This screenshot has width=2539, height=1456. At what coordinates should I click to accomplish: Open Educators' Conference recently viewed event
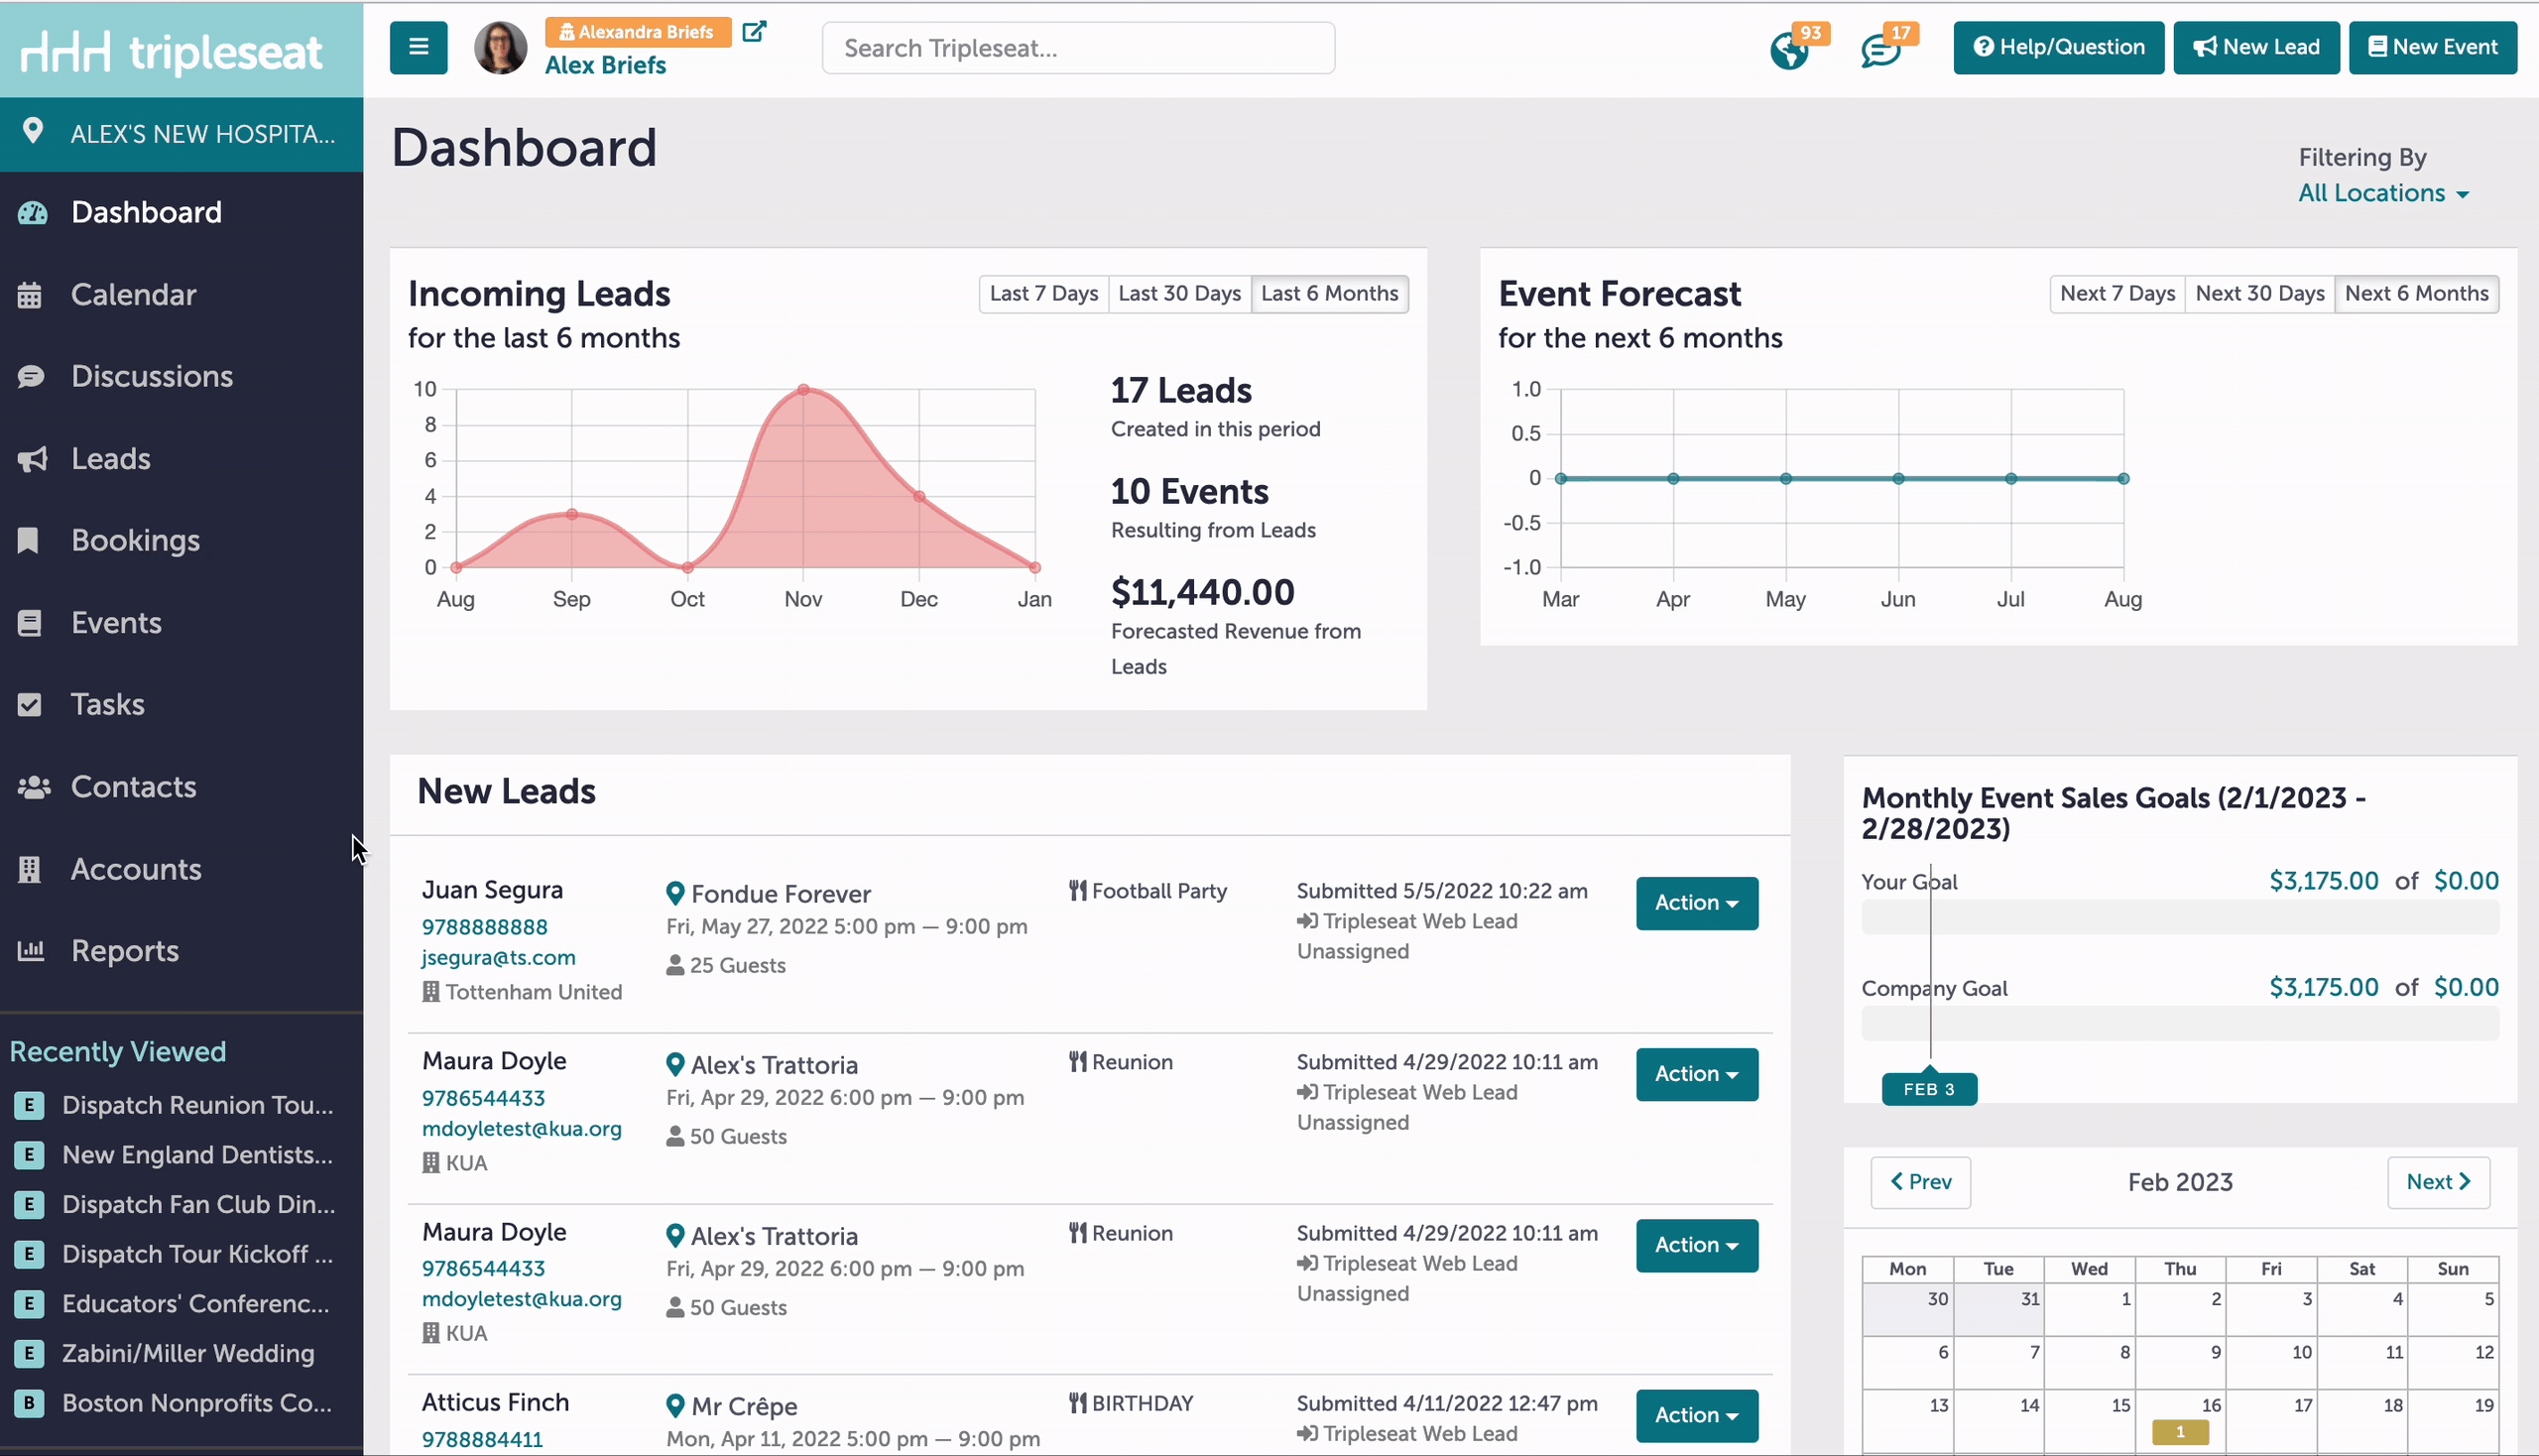tap(195, 1304)
